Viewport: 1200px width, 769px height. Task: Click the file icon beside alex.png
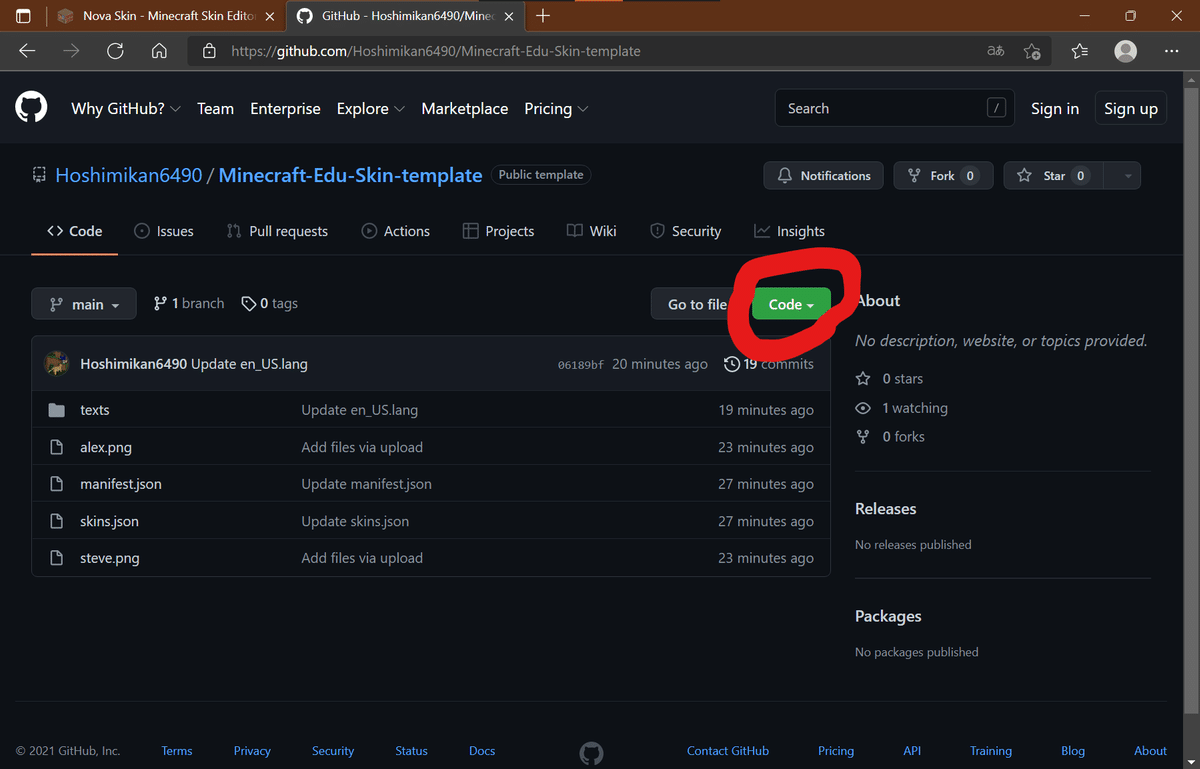57,447
